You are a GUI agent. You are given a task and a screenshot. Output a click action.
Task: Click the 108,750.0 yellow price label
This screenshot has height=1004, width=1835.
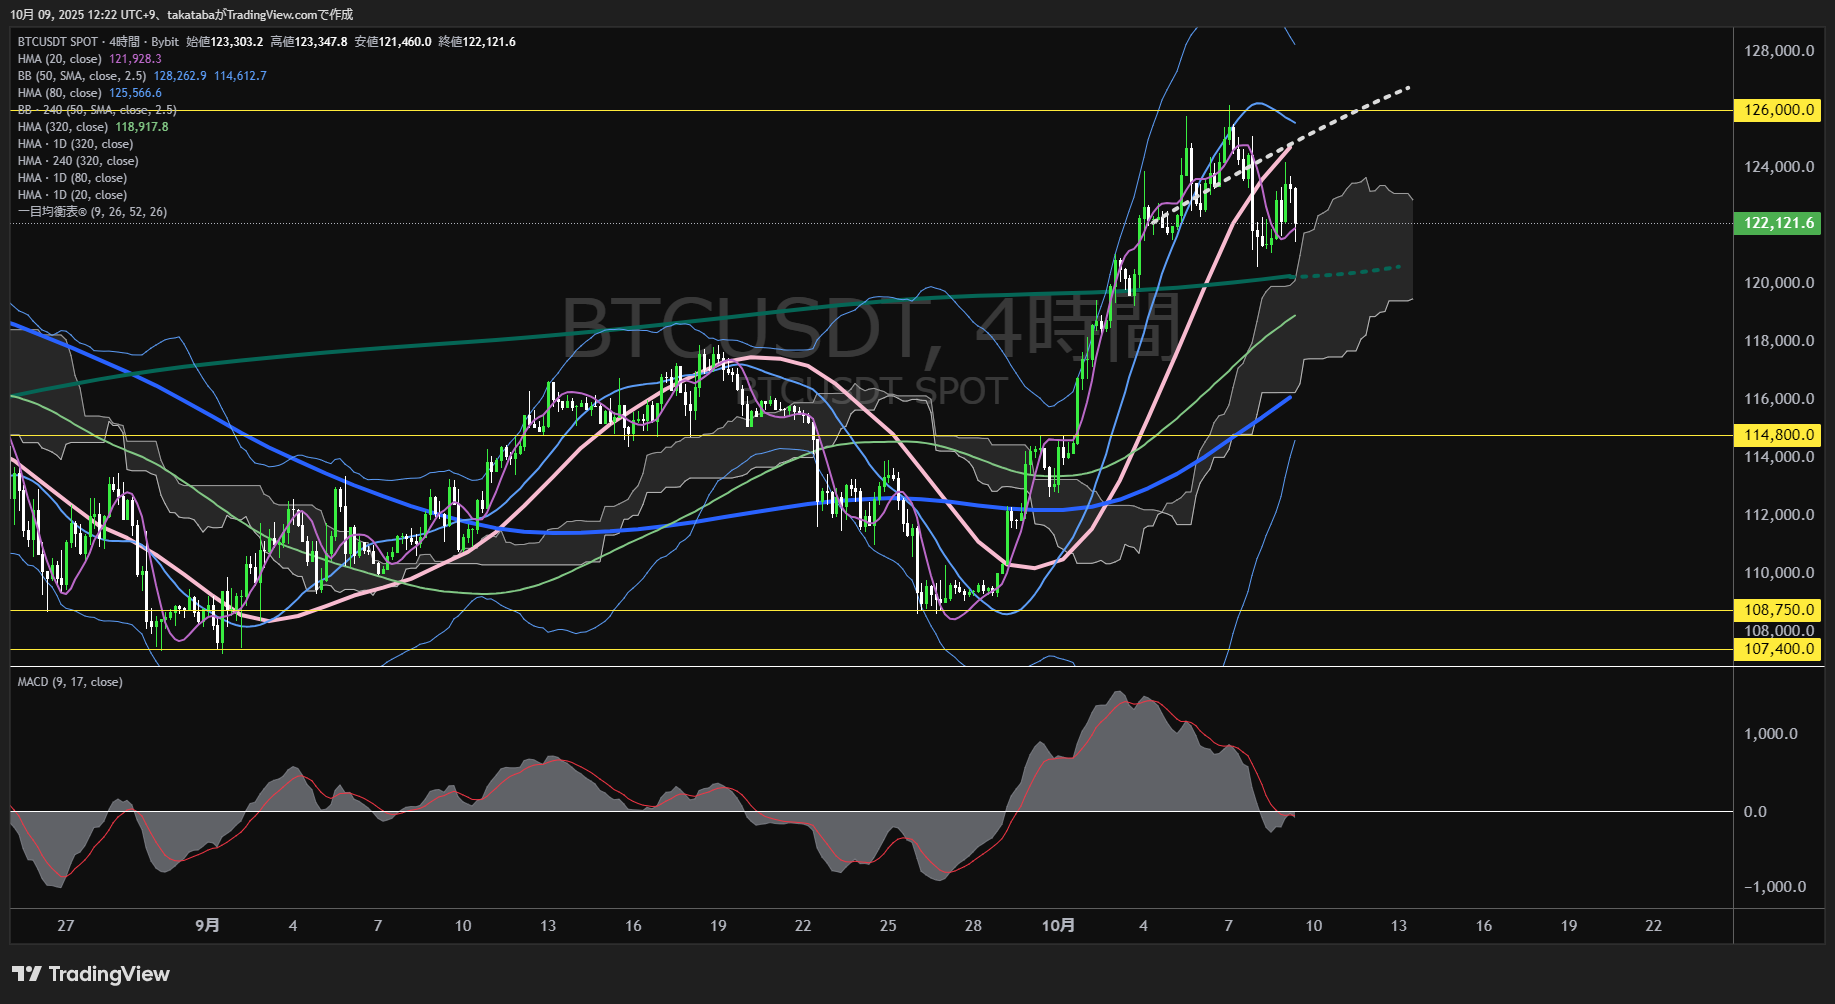pyautogui.click(x=1778, y=610)
